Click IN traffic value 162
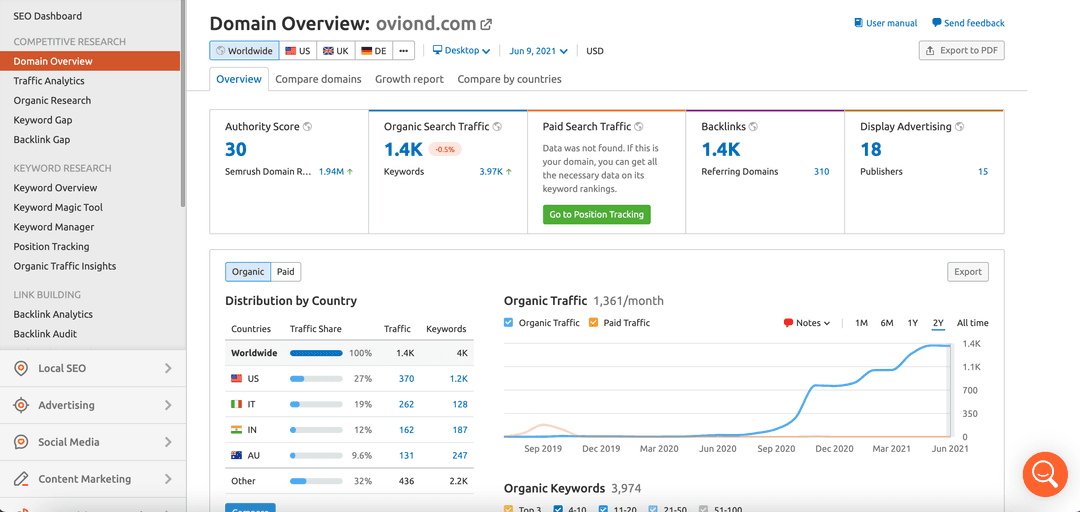 (x=406, y=429)
